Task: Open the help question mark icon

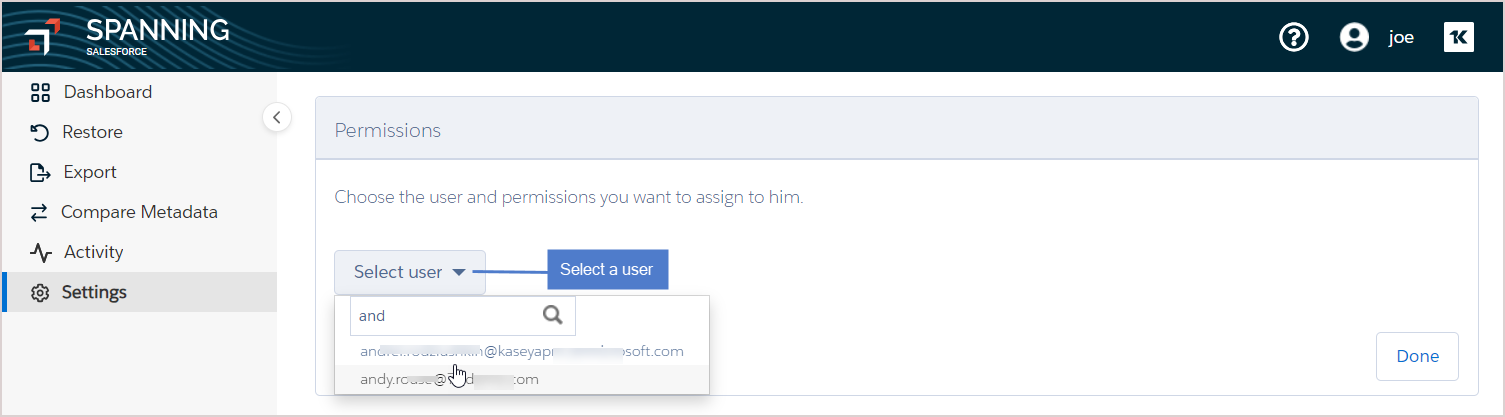Action: pos(1294,37)
